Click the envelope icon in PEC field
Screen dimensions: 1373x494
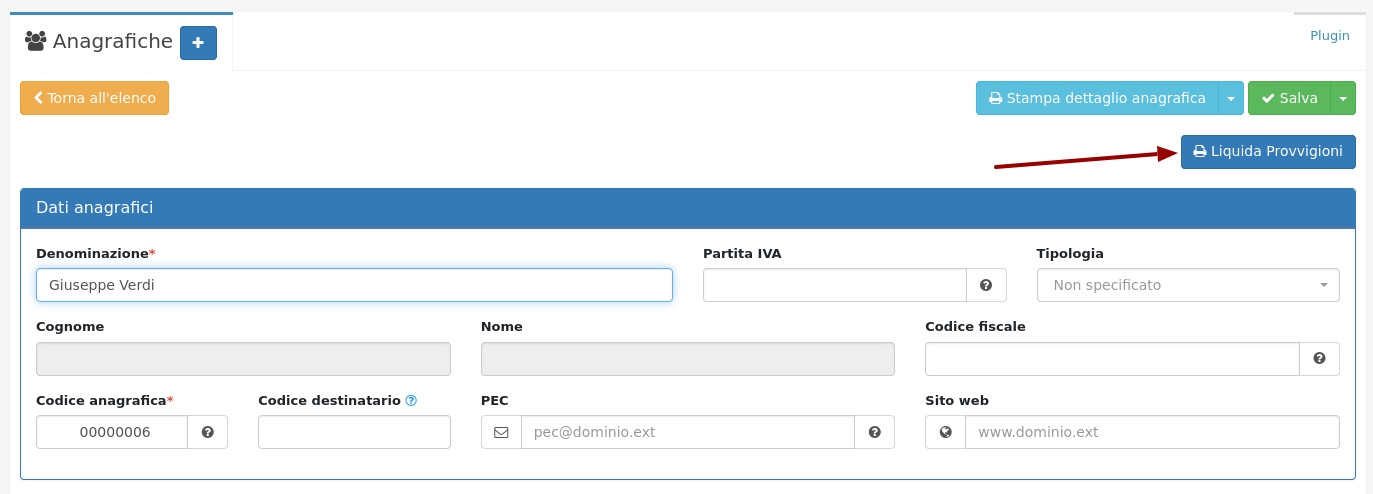501,432
